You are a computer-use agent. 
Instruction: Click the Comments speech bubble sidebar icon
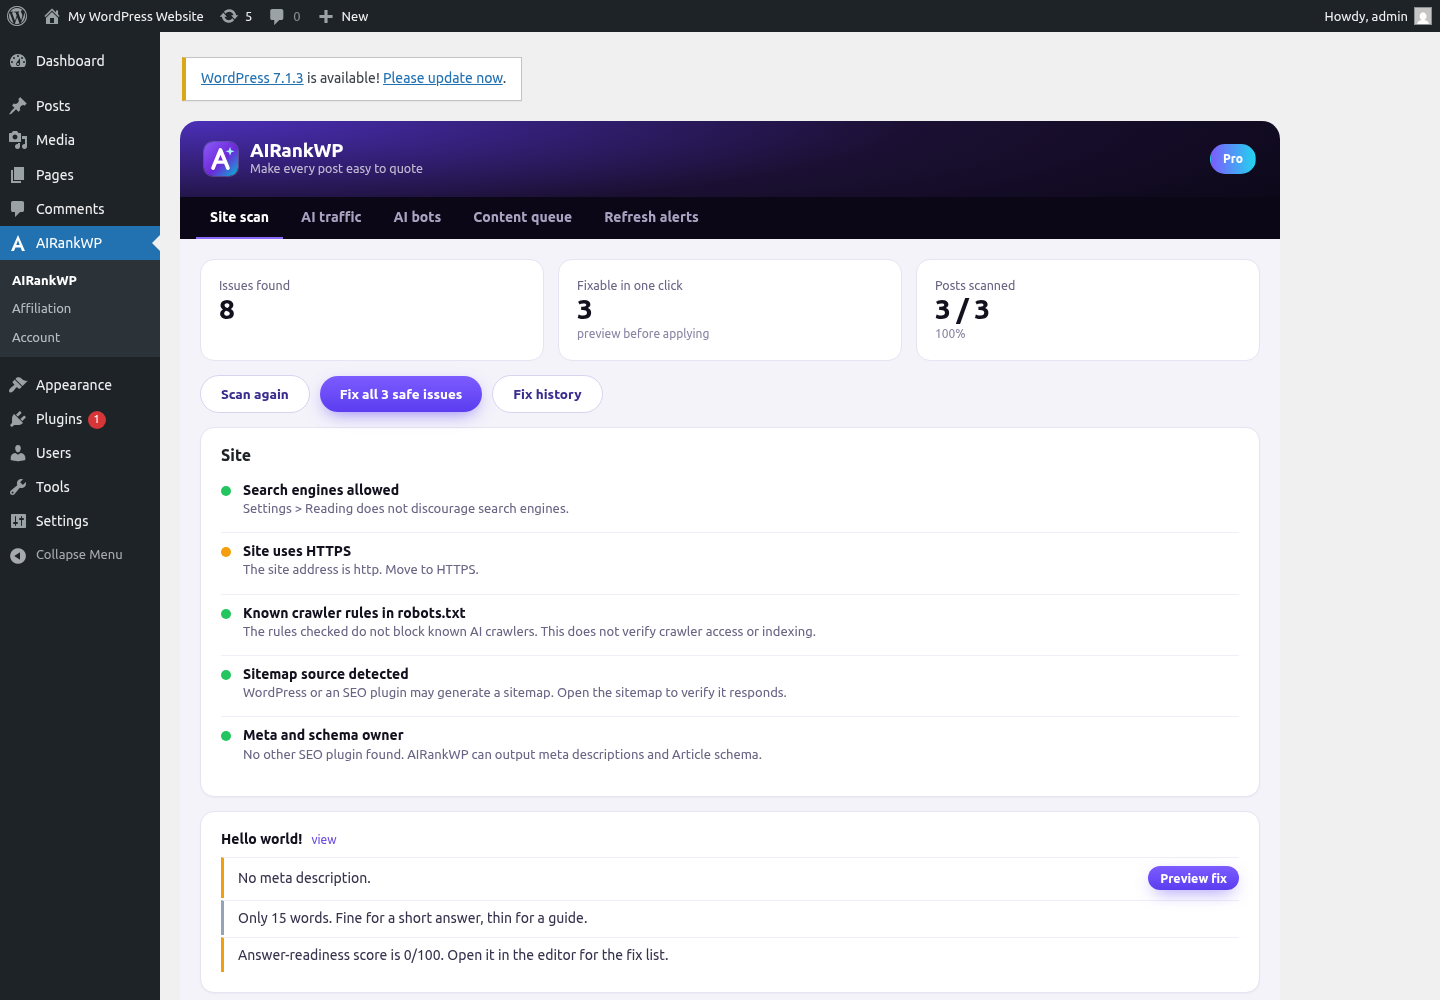(18, 209)
